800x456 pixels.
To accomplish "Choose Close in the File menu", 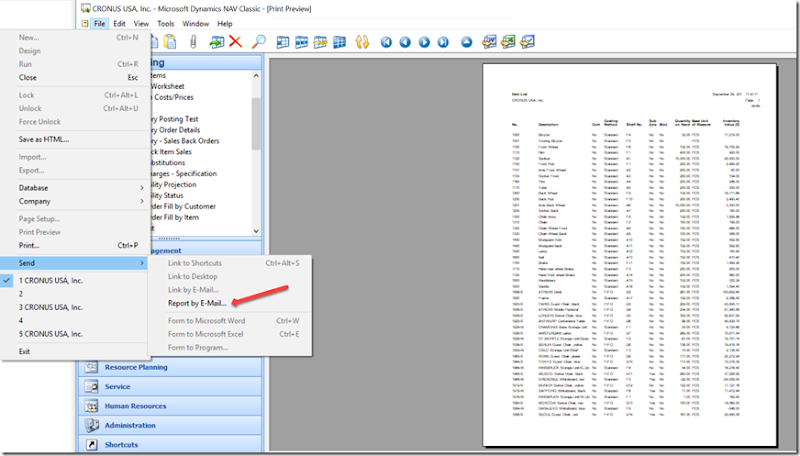I will (x=75, y=78).
